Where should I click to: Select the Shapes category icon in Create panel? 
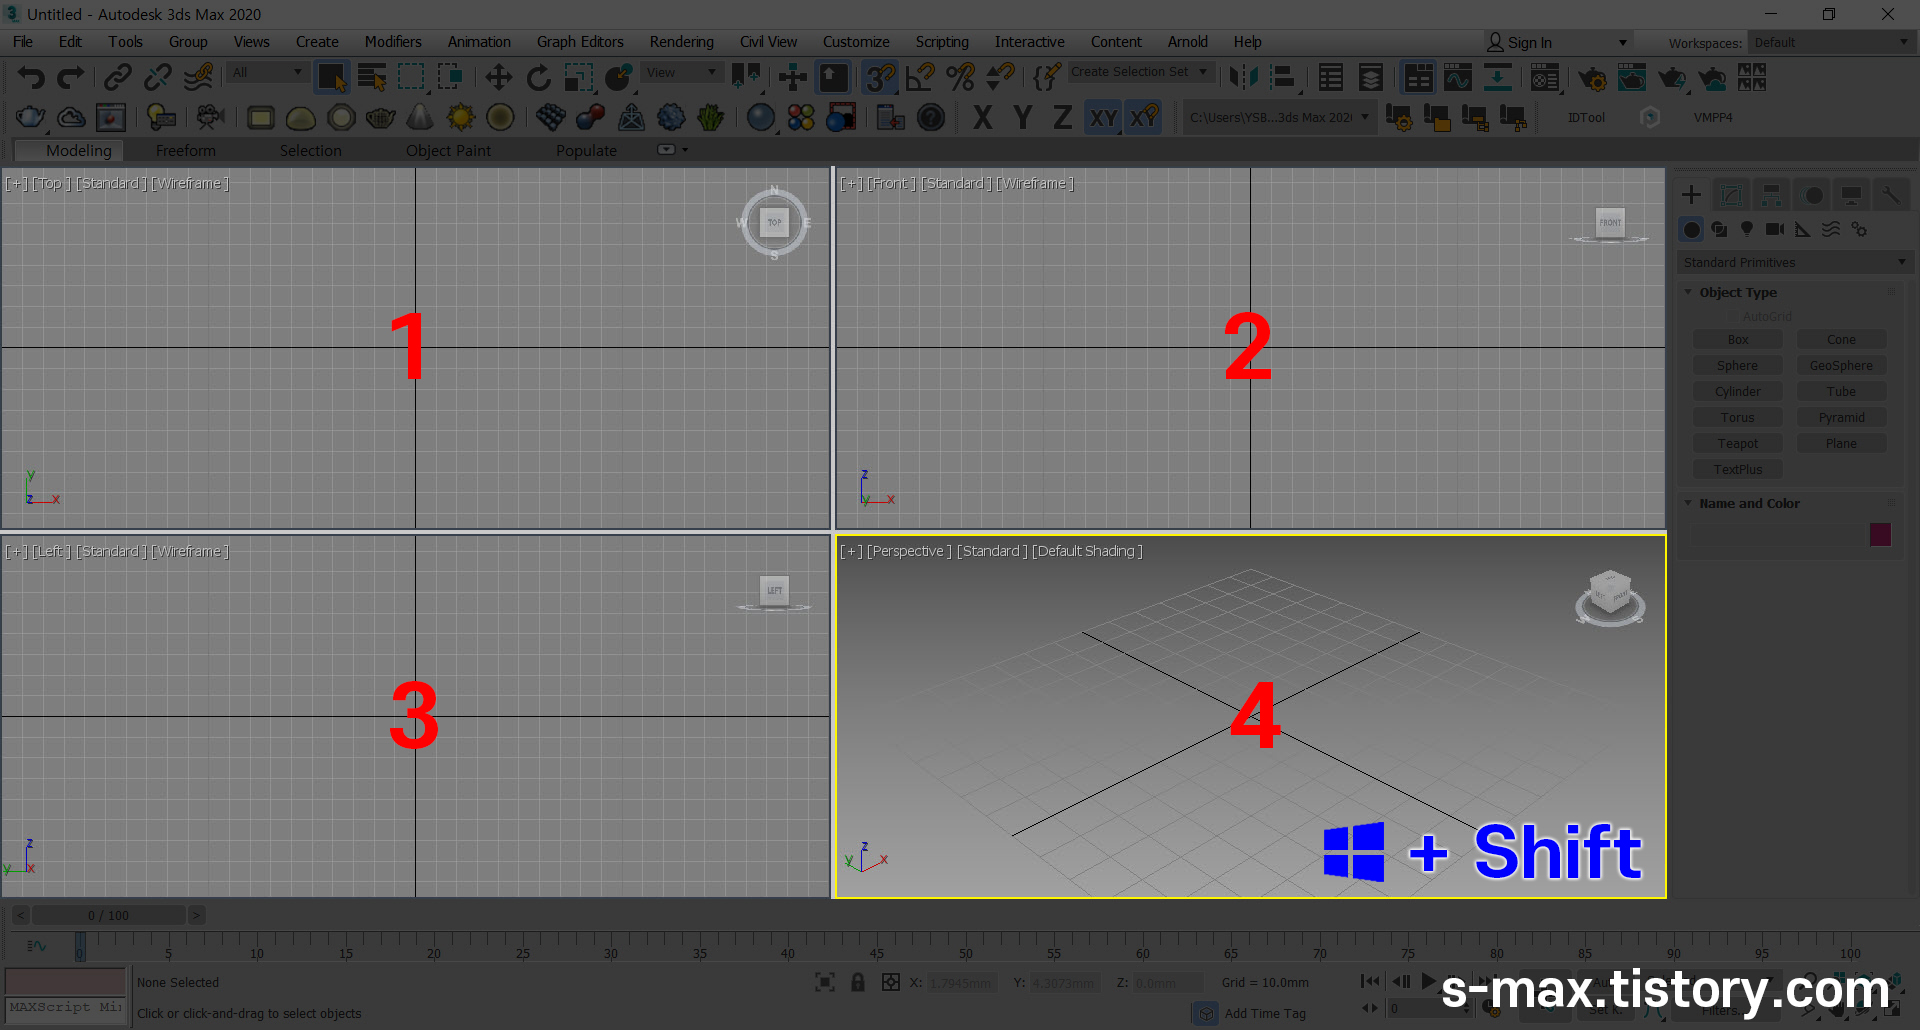coord(1719,229)
